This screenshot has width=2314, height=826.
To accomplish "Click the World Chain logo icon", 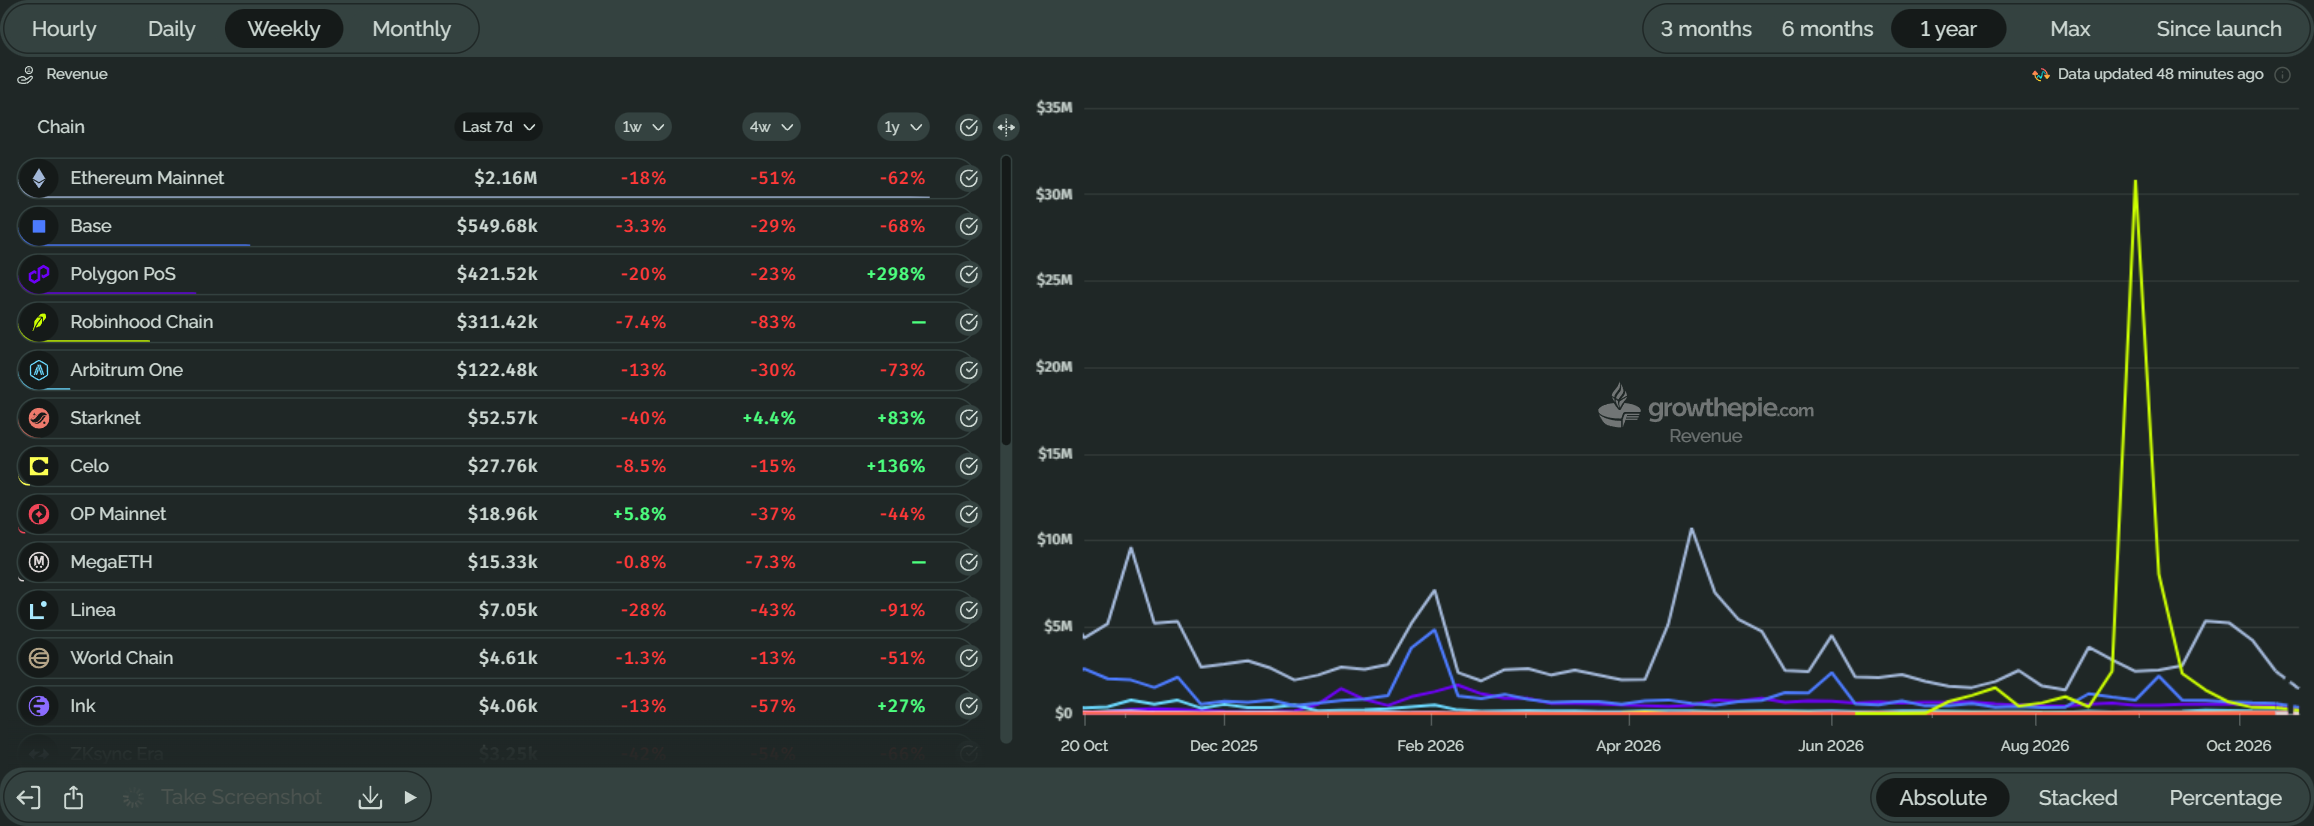I will click(39, 658).
